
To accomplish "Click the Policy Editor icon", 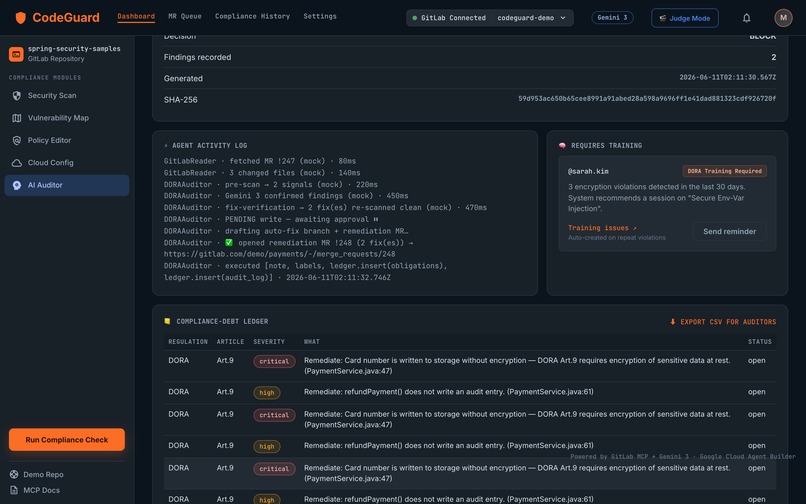I will [x=17, y=140].
